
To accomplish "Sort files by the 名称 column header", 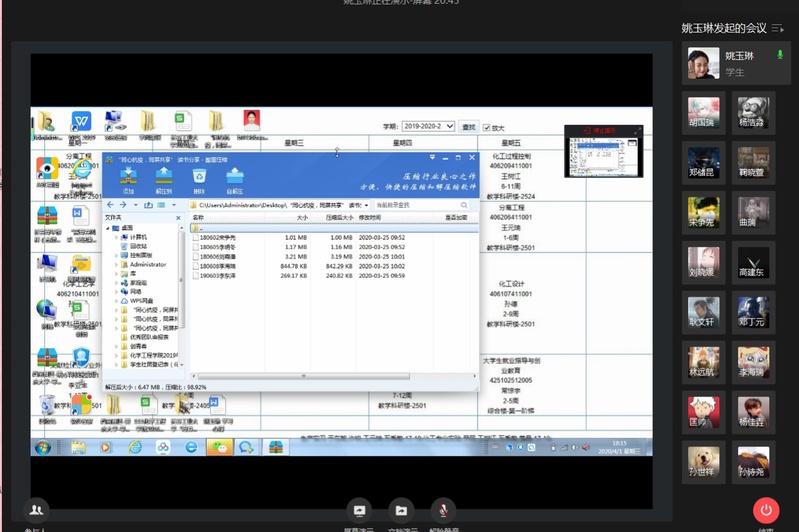I will click(198, 217).
